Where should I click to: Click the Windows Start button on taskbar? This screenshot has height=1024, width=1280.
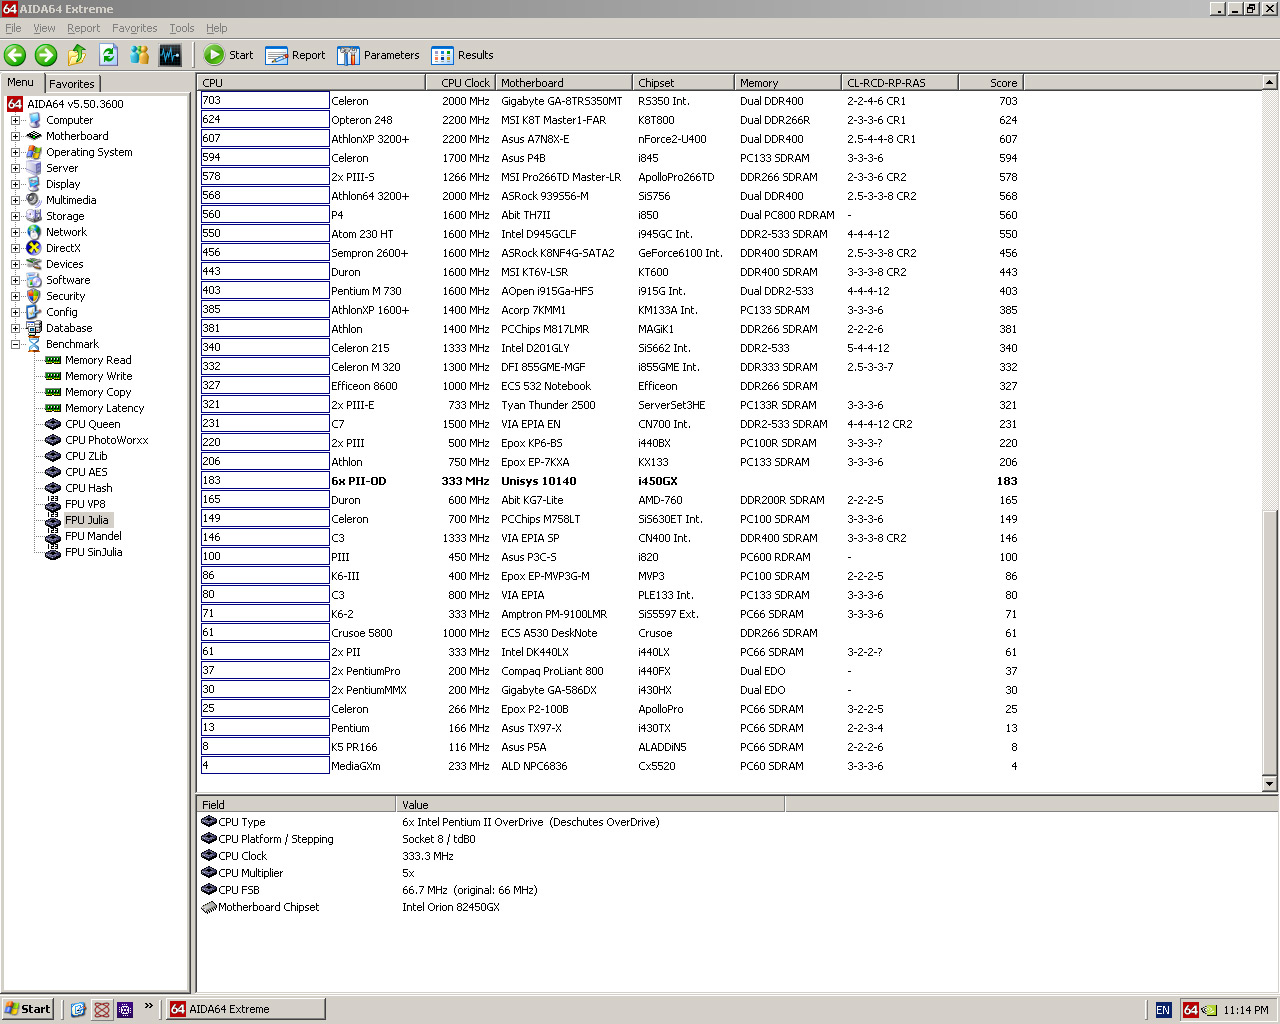click(27, 1009)
